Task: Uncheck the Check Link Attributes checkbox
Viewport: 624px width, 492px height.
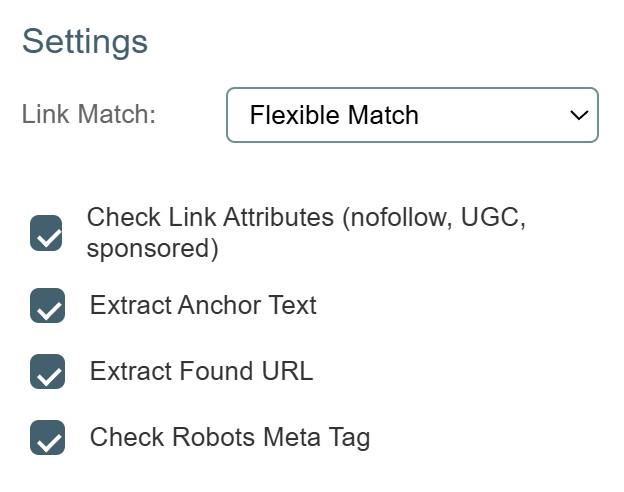Action: (x=46, y=233)
